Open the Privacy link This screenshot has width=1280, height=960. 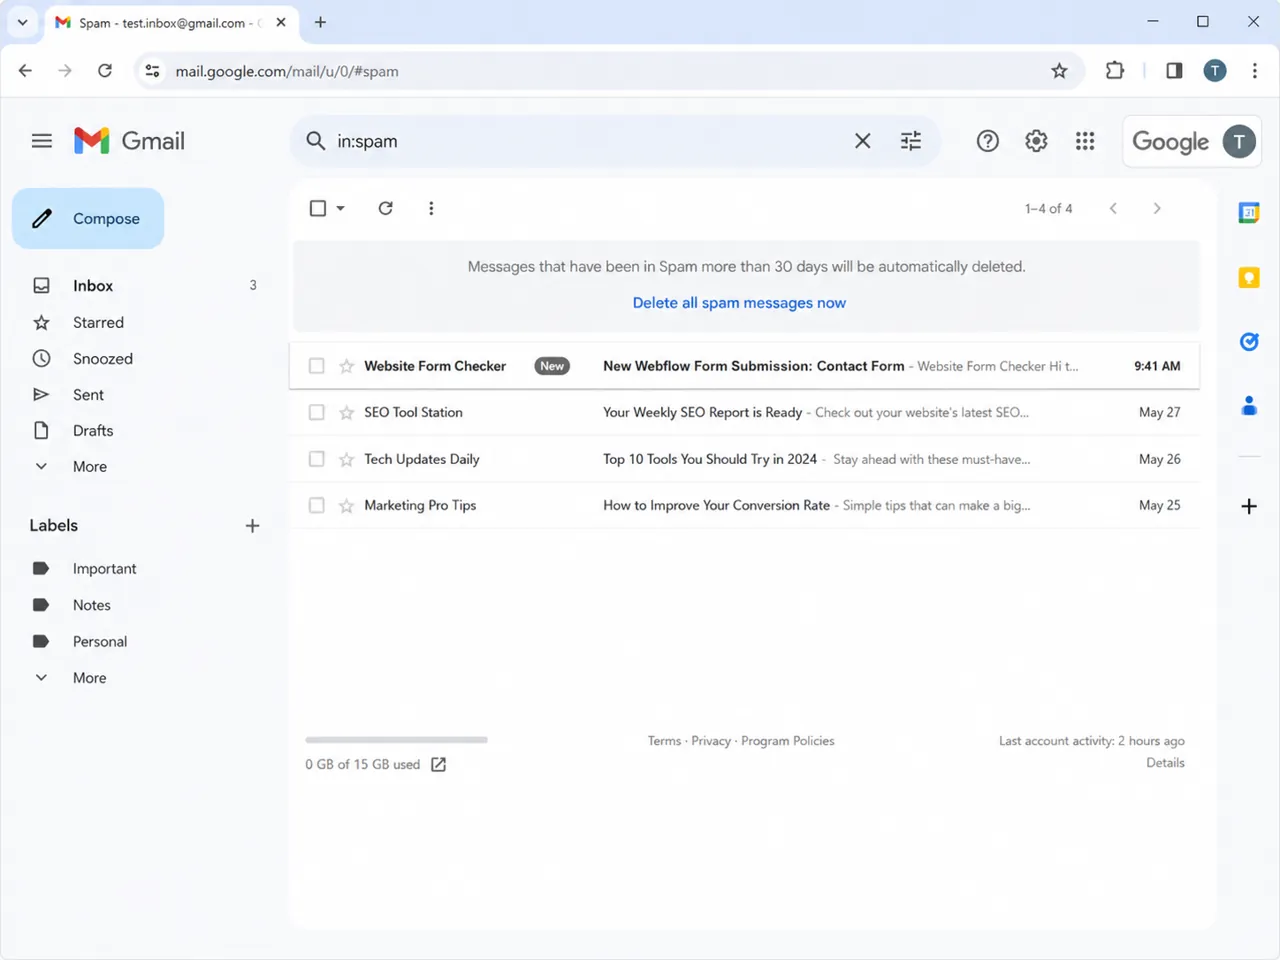coord(711,741)
